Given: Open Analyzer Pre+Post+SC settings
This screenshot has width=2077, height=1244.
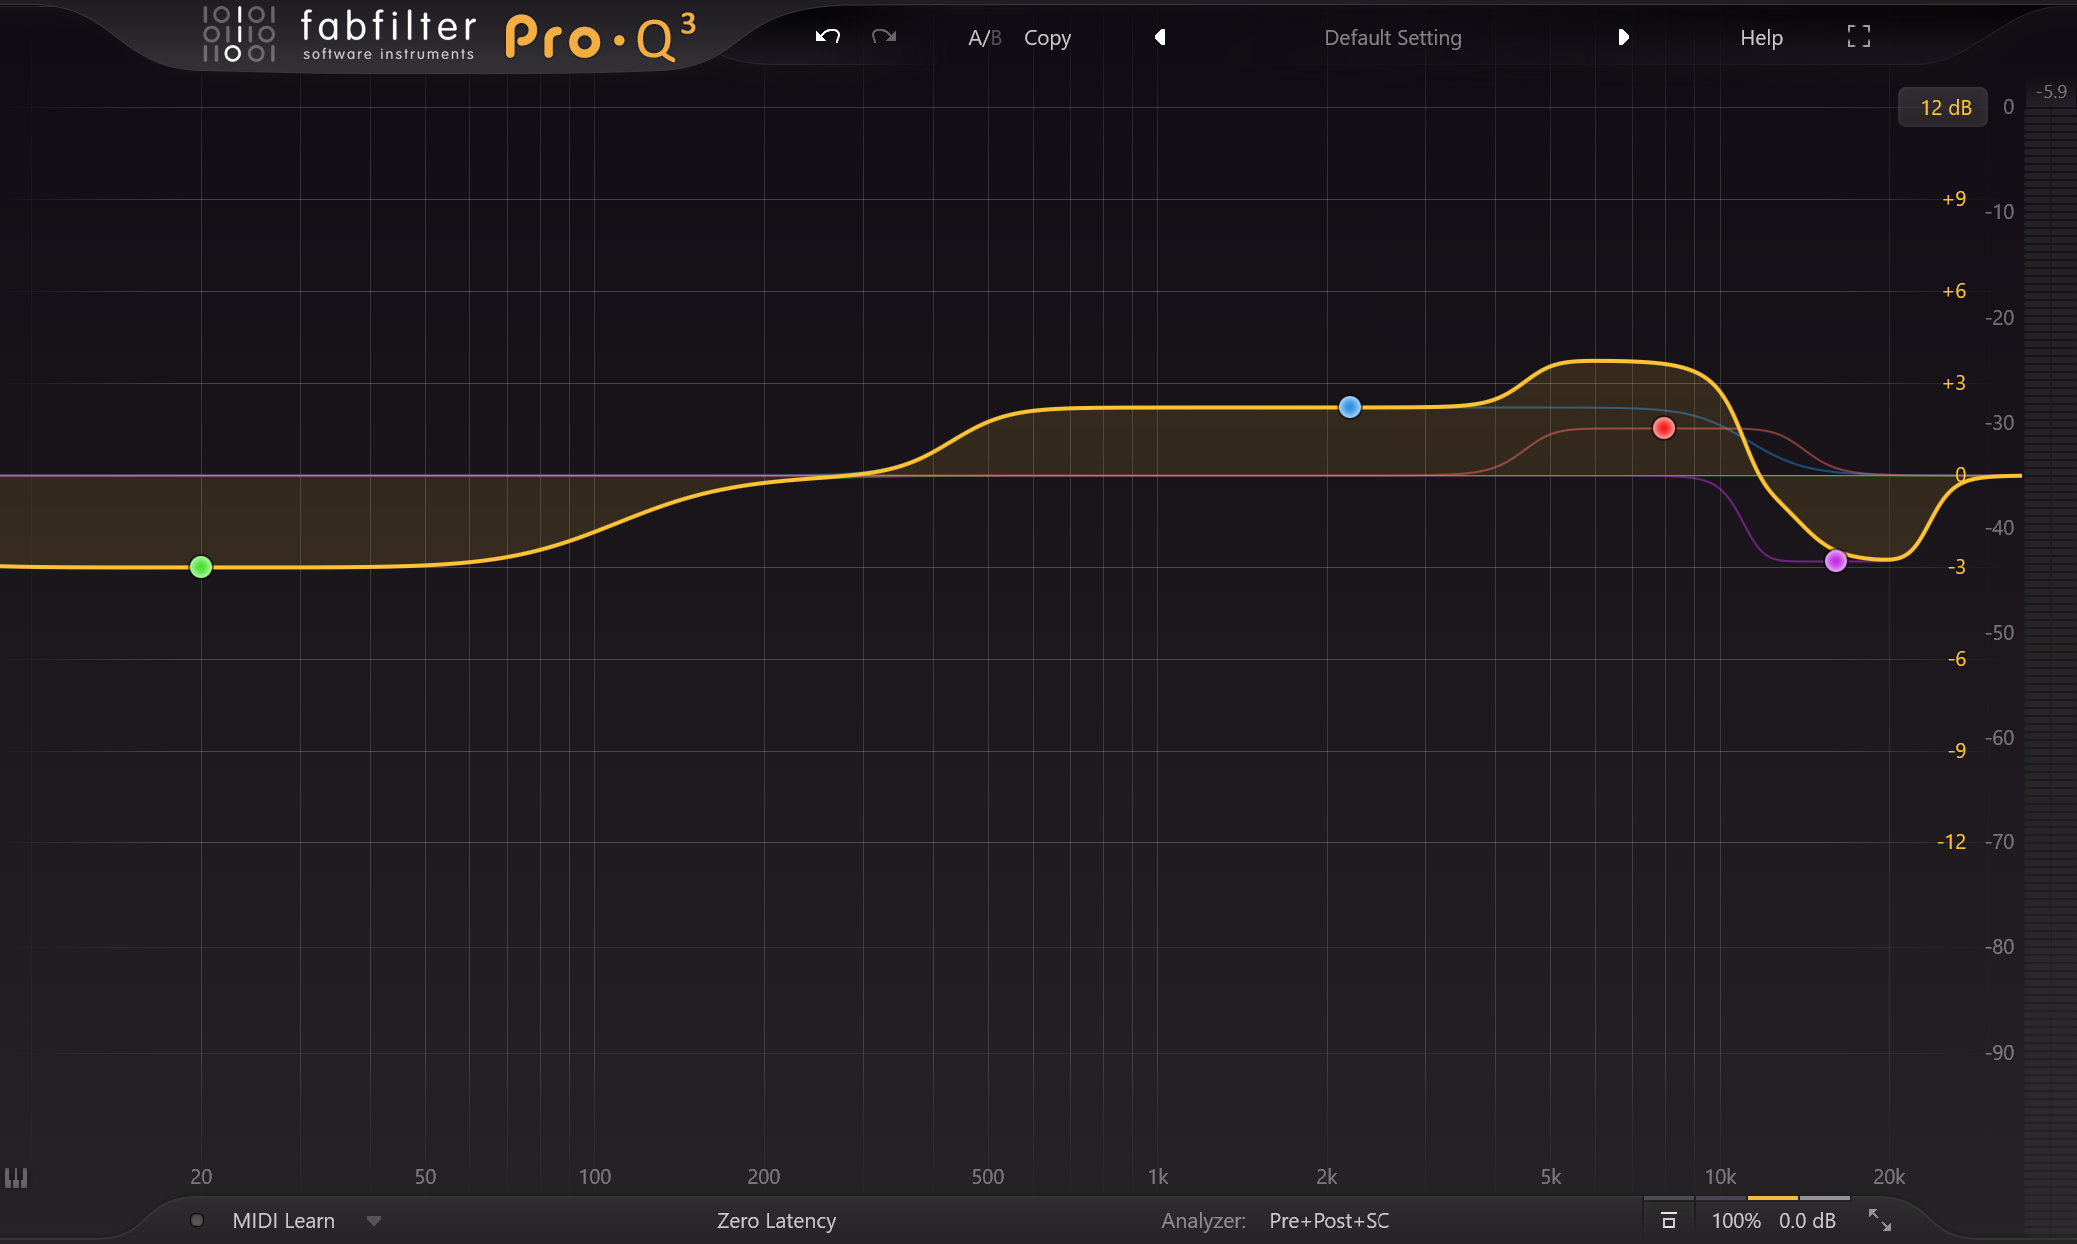Looking at the screenshot, I should coord(1329,1221).
